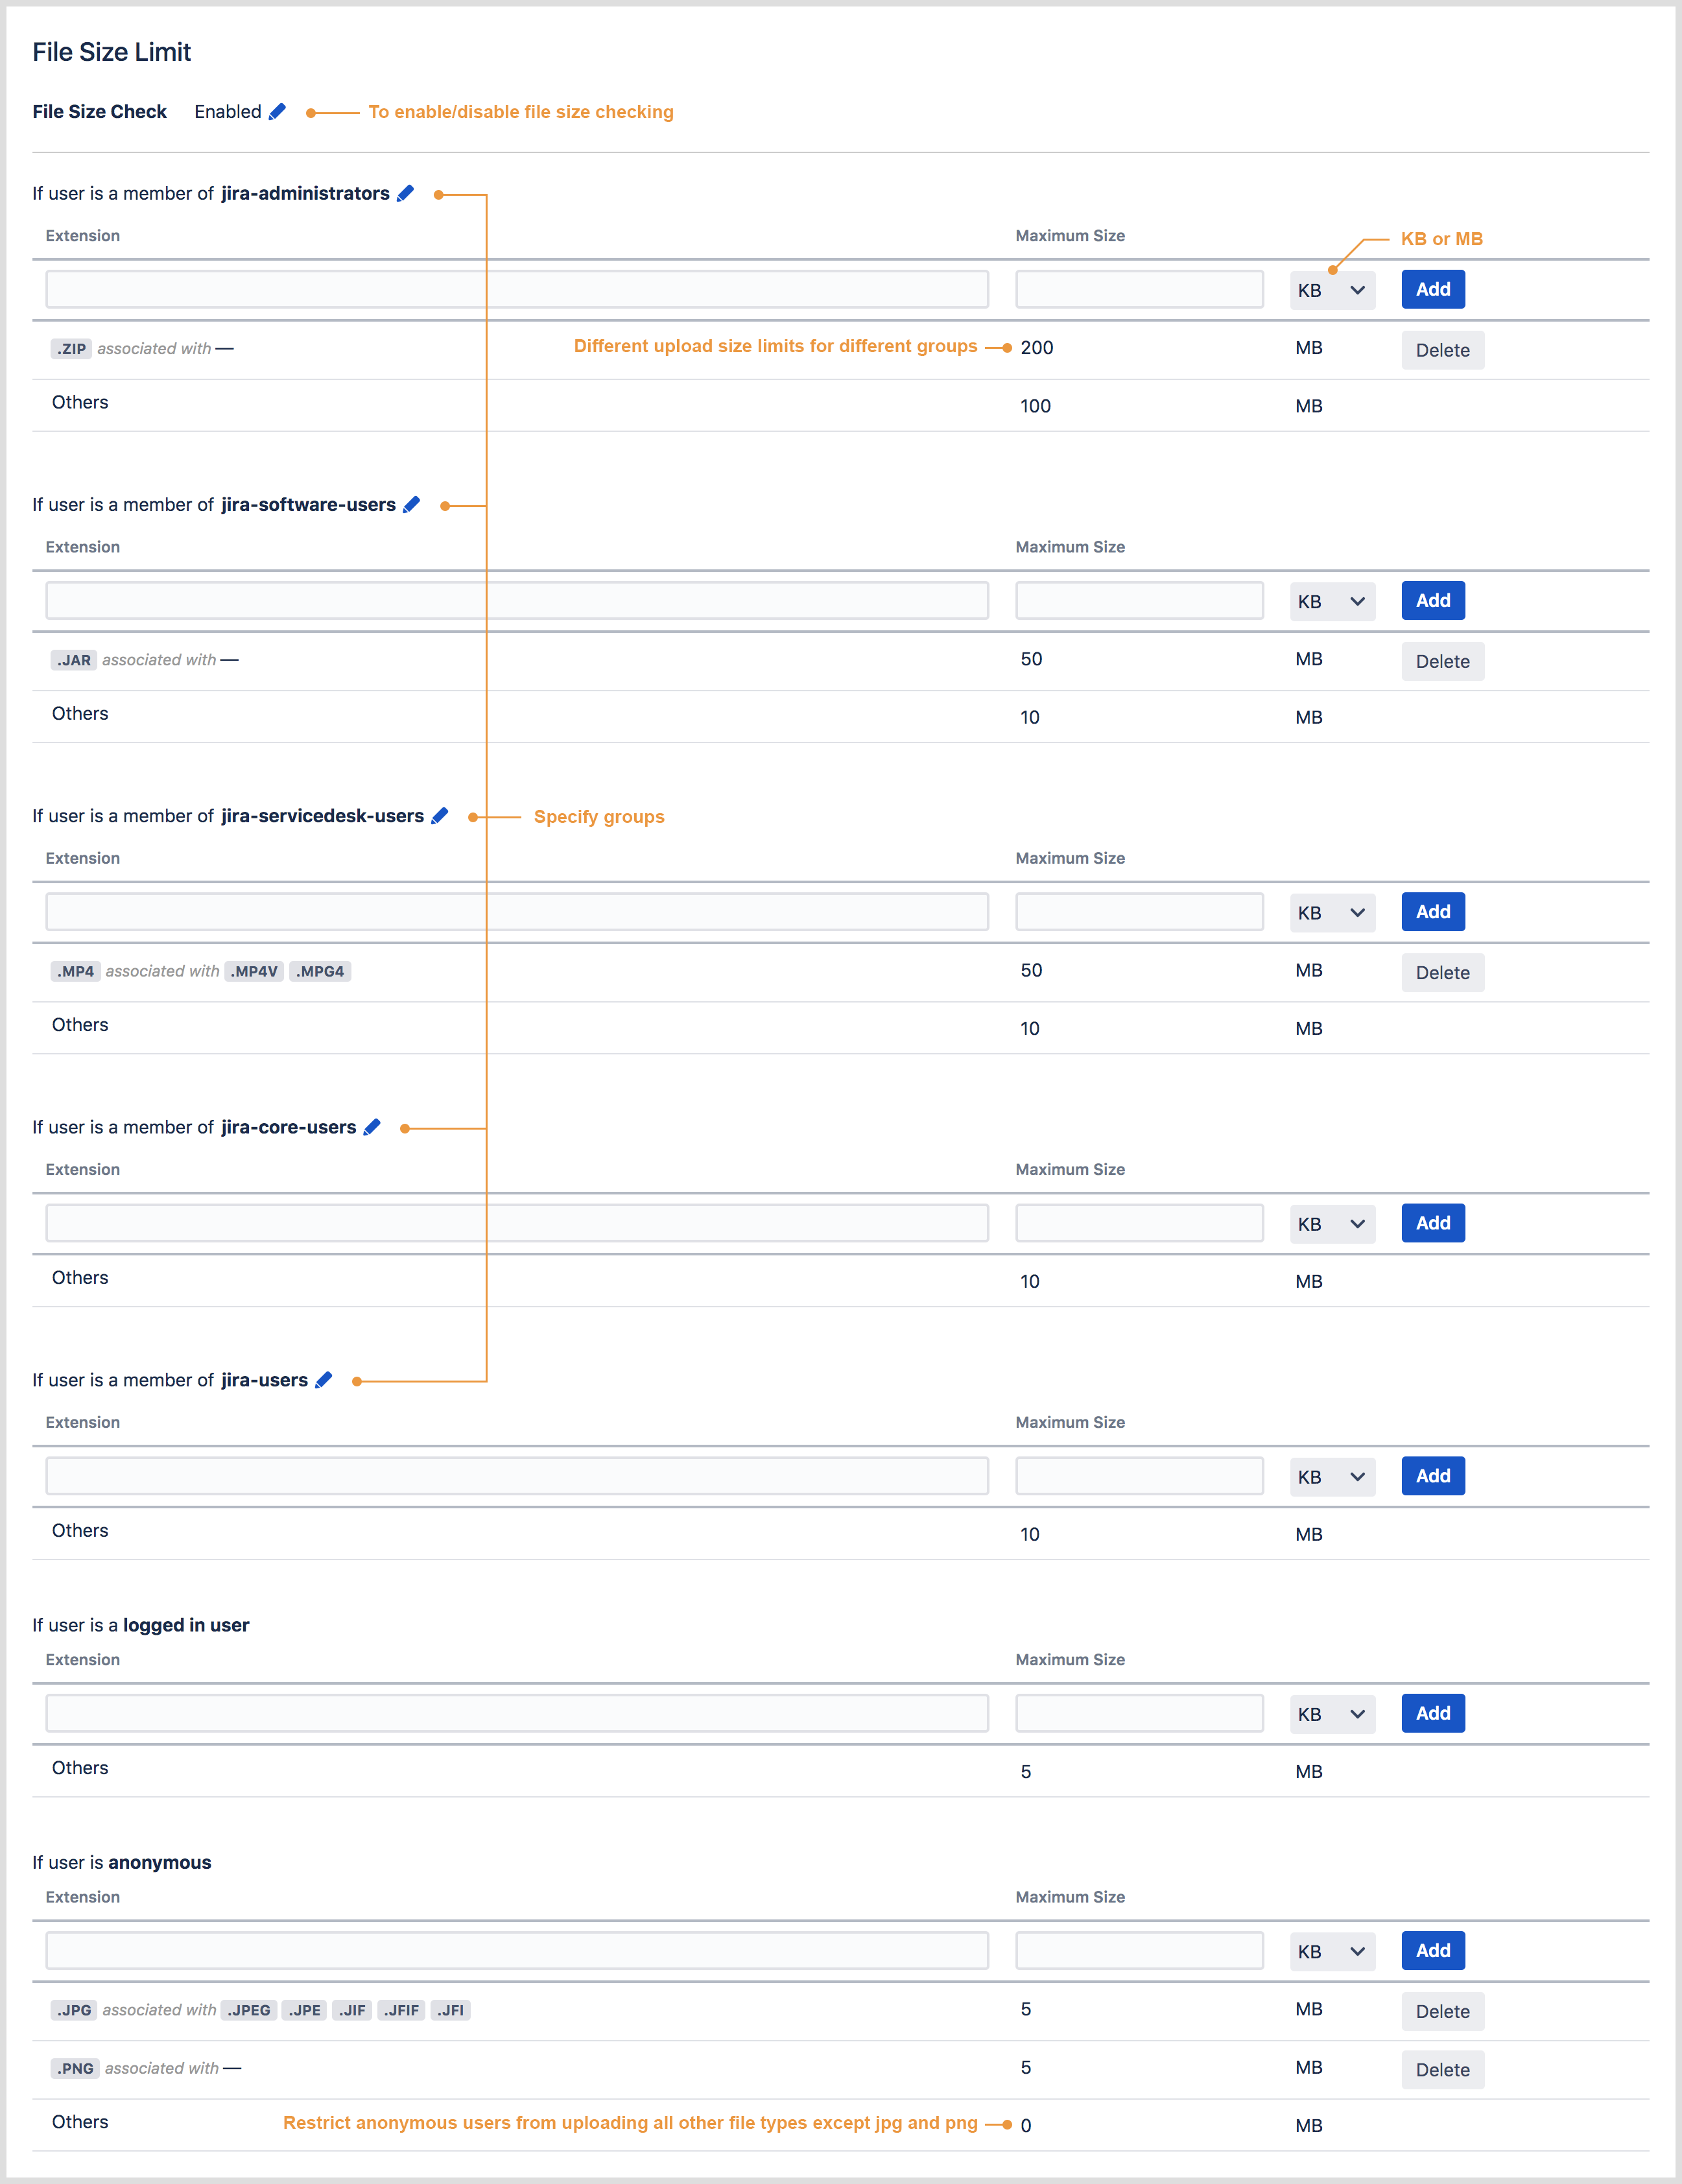This screenshot has width=1682, height=2184.
Task: Click pencil icon beside jira-servicedesk-users
Action: pos(439,815)
